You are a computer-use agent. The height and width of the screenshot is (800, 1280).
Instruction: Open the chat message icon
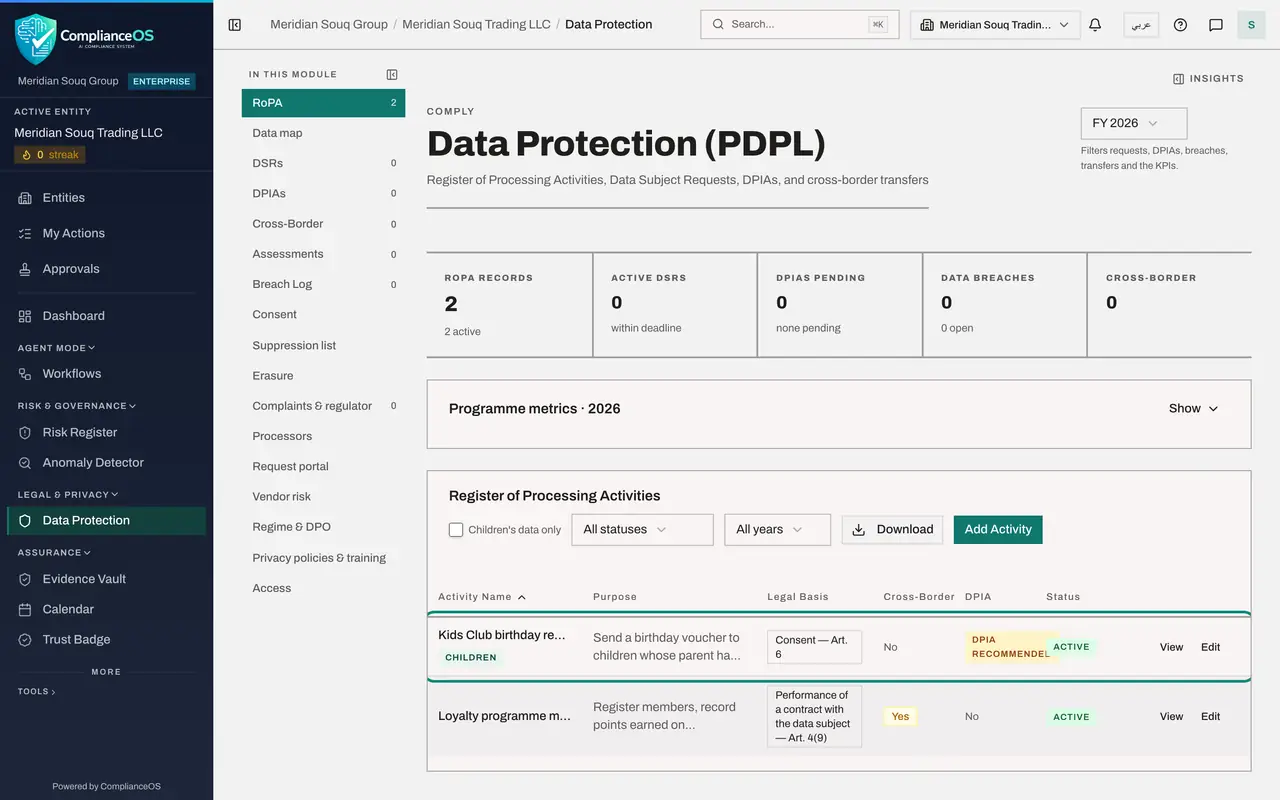click(1216, 25)
